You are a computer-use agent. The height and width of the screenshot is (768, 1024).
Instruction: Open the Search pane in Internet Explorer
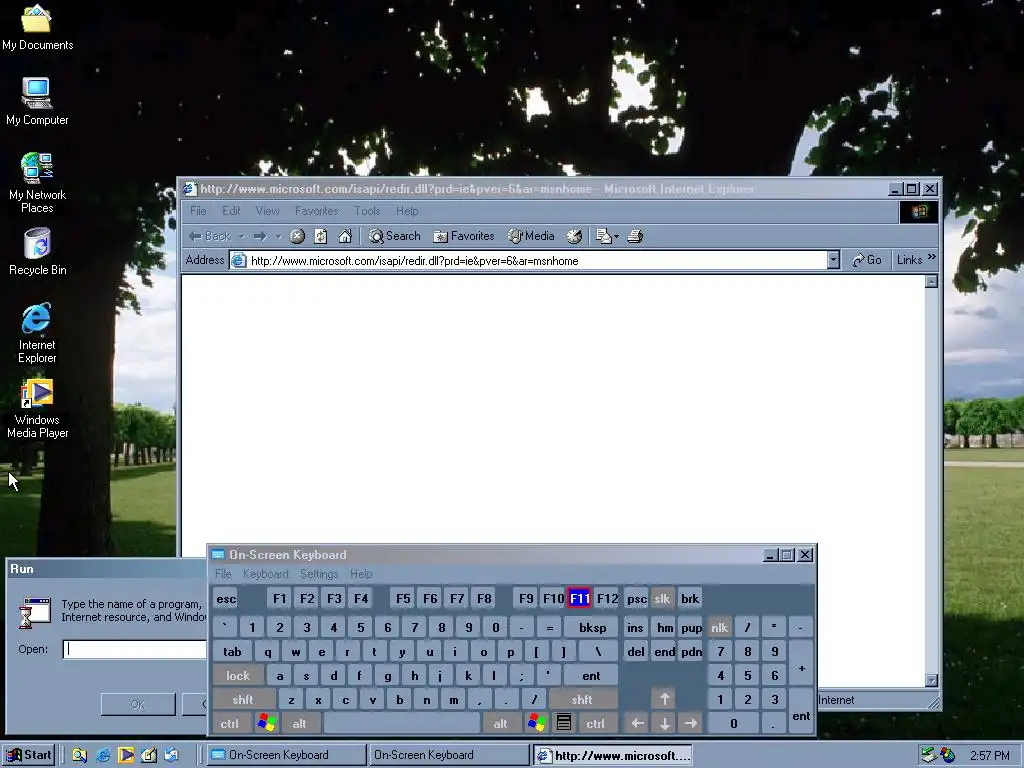coord(394,236)
